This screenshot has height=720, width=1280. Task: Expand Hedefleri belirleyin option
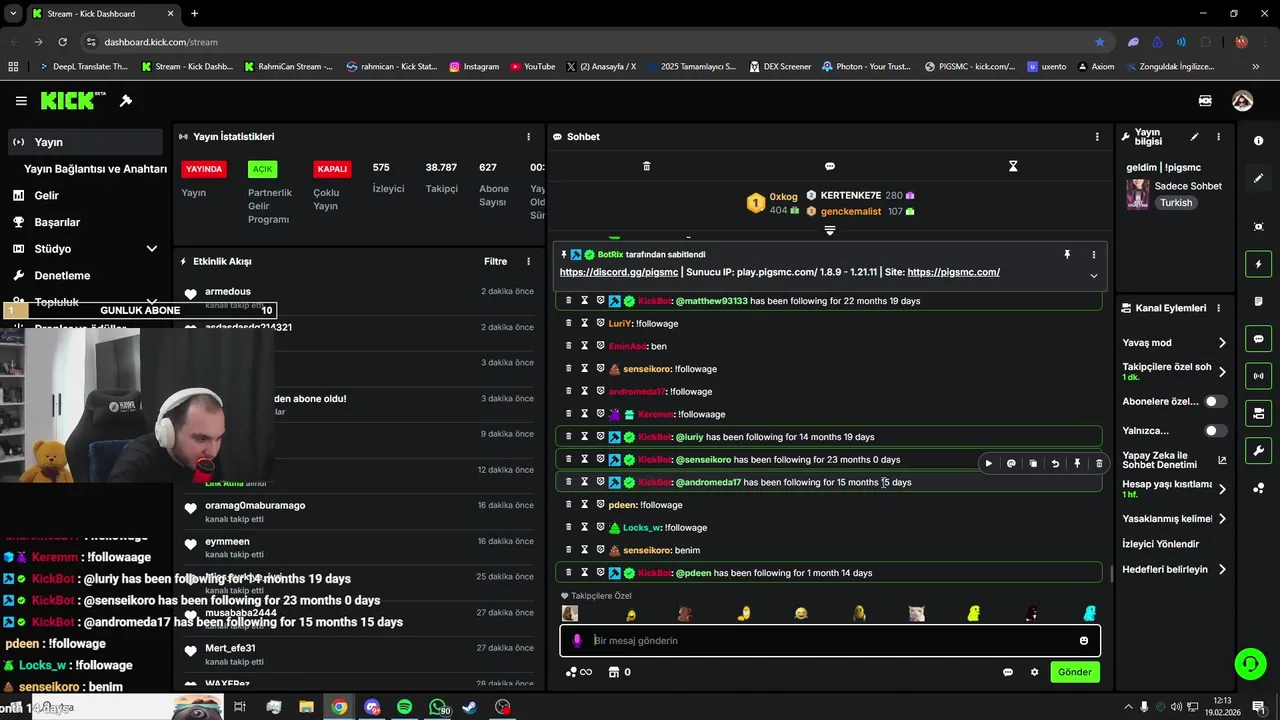pyautogui.click(x=1222, y=570)
